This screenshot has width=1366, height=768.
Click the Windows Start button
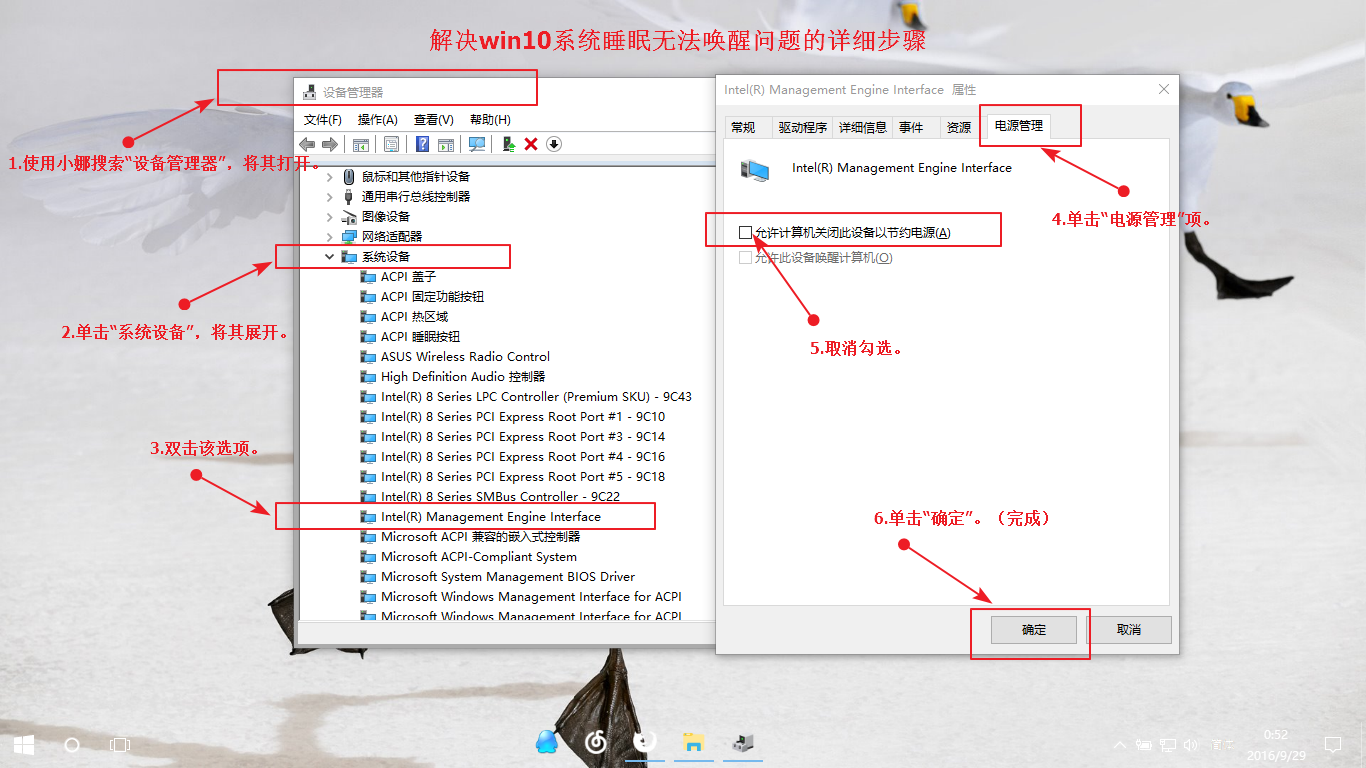(x=24, y=744)
